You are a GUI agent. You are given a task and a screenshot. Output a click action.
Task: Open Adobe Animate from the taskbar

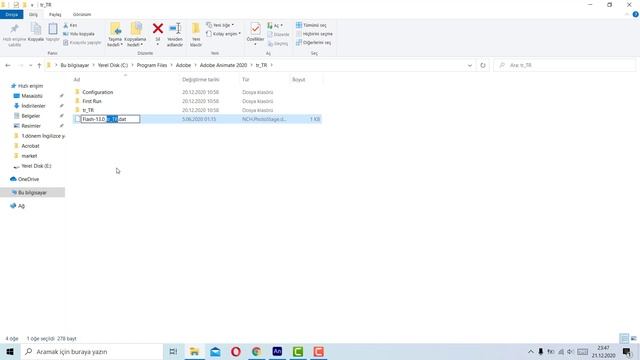point(277,351)
